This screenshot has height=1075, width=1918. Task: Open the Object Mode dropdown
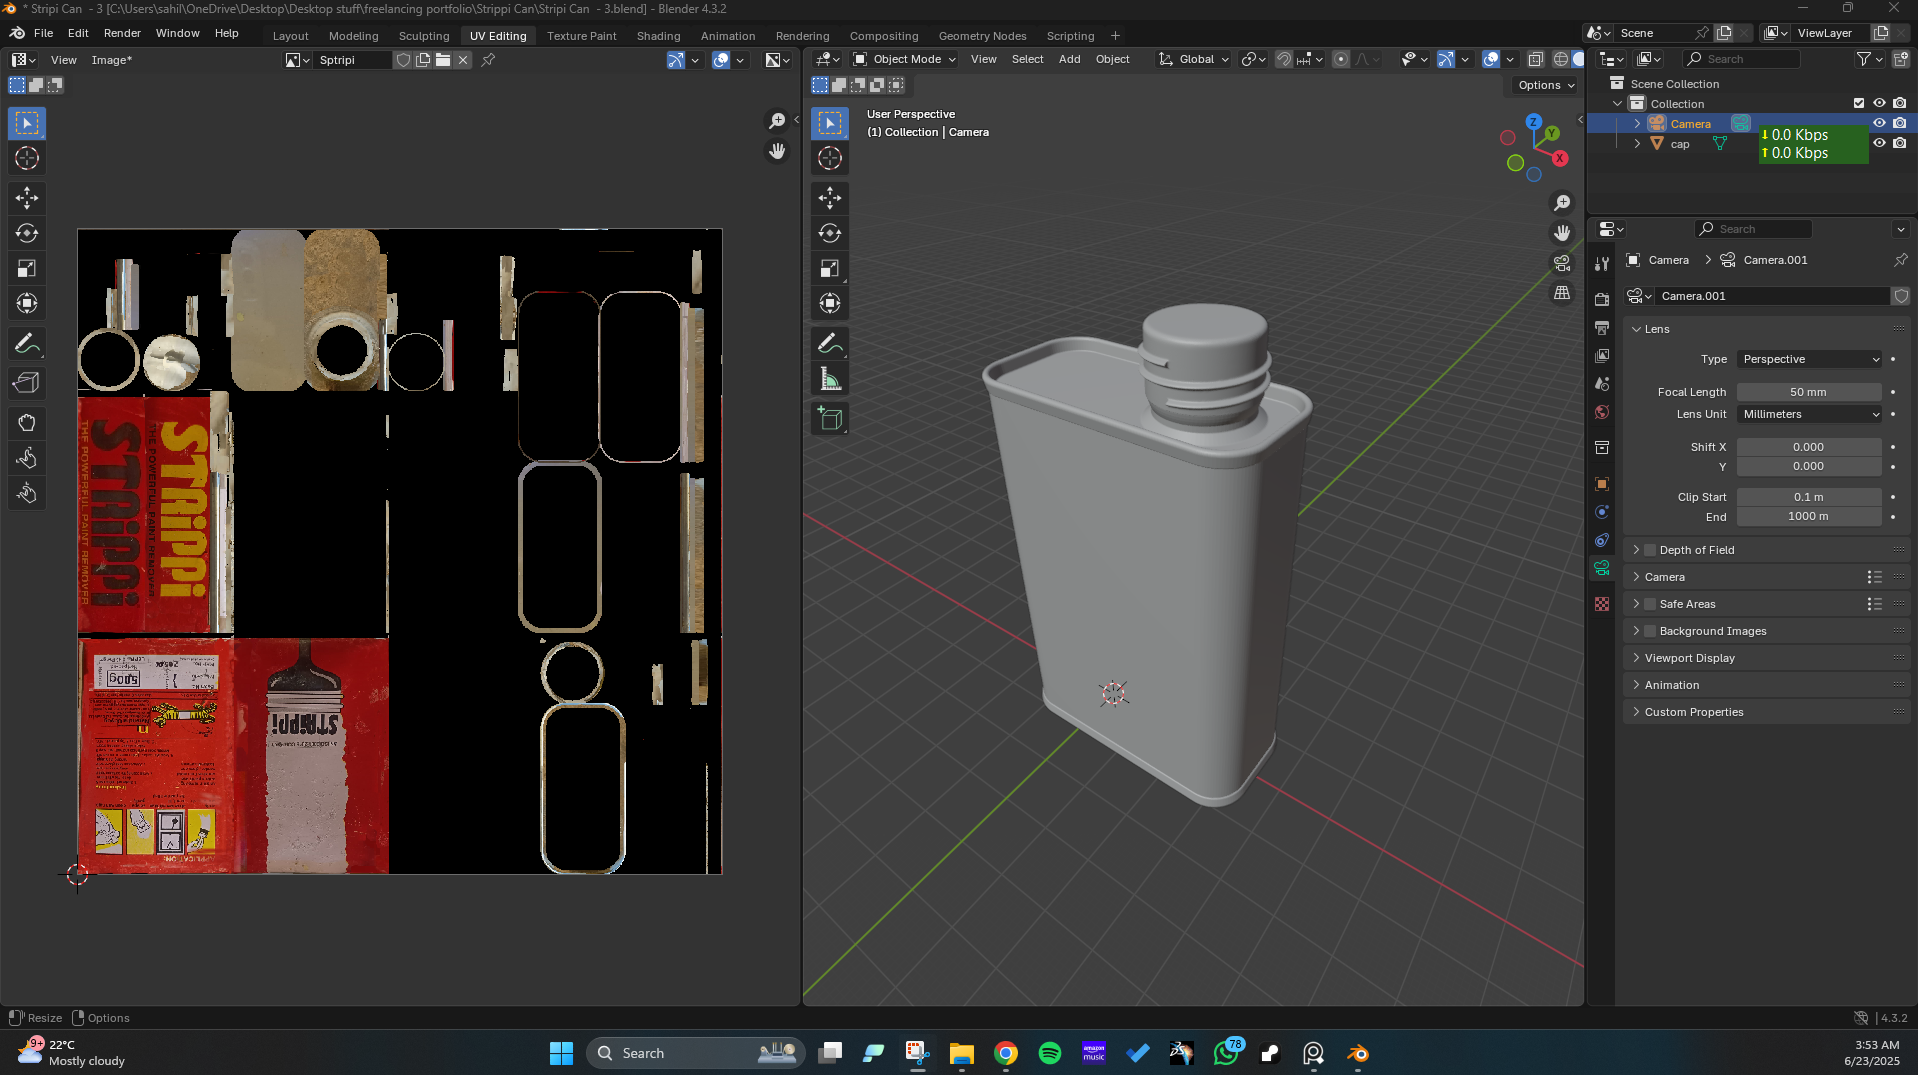(904, 59)
